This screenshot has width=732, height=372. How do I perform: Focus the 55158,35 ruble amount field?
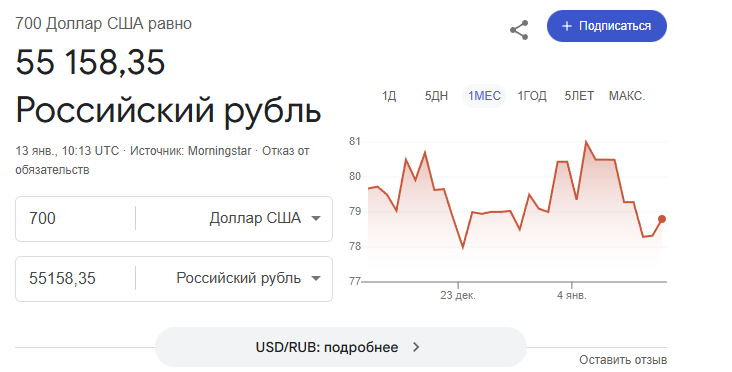[x=75, y=279]
